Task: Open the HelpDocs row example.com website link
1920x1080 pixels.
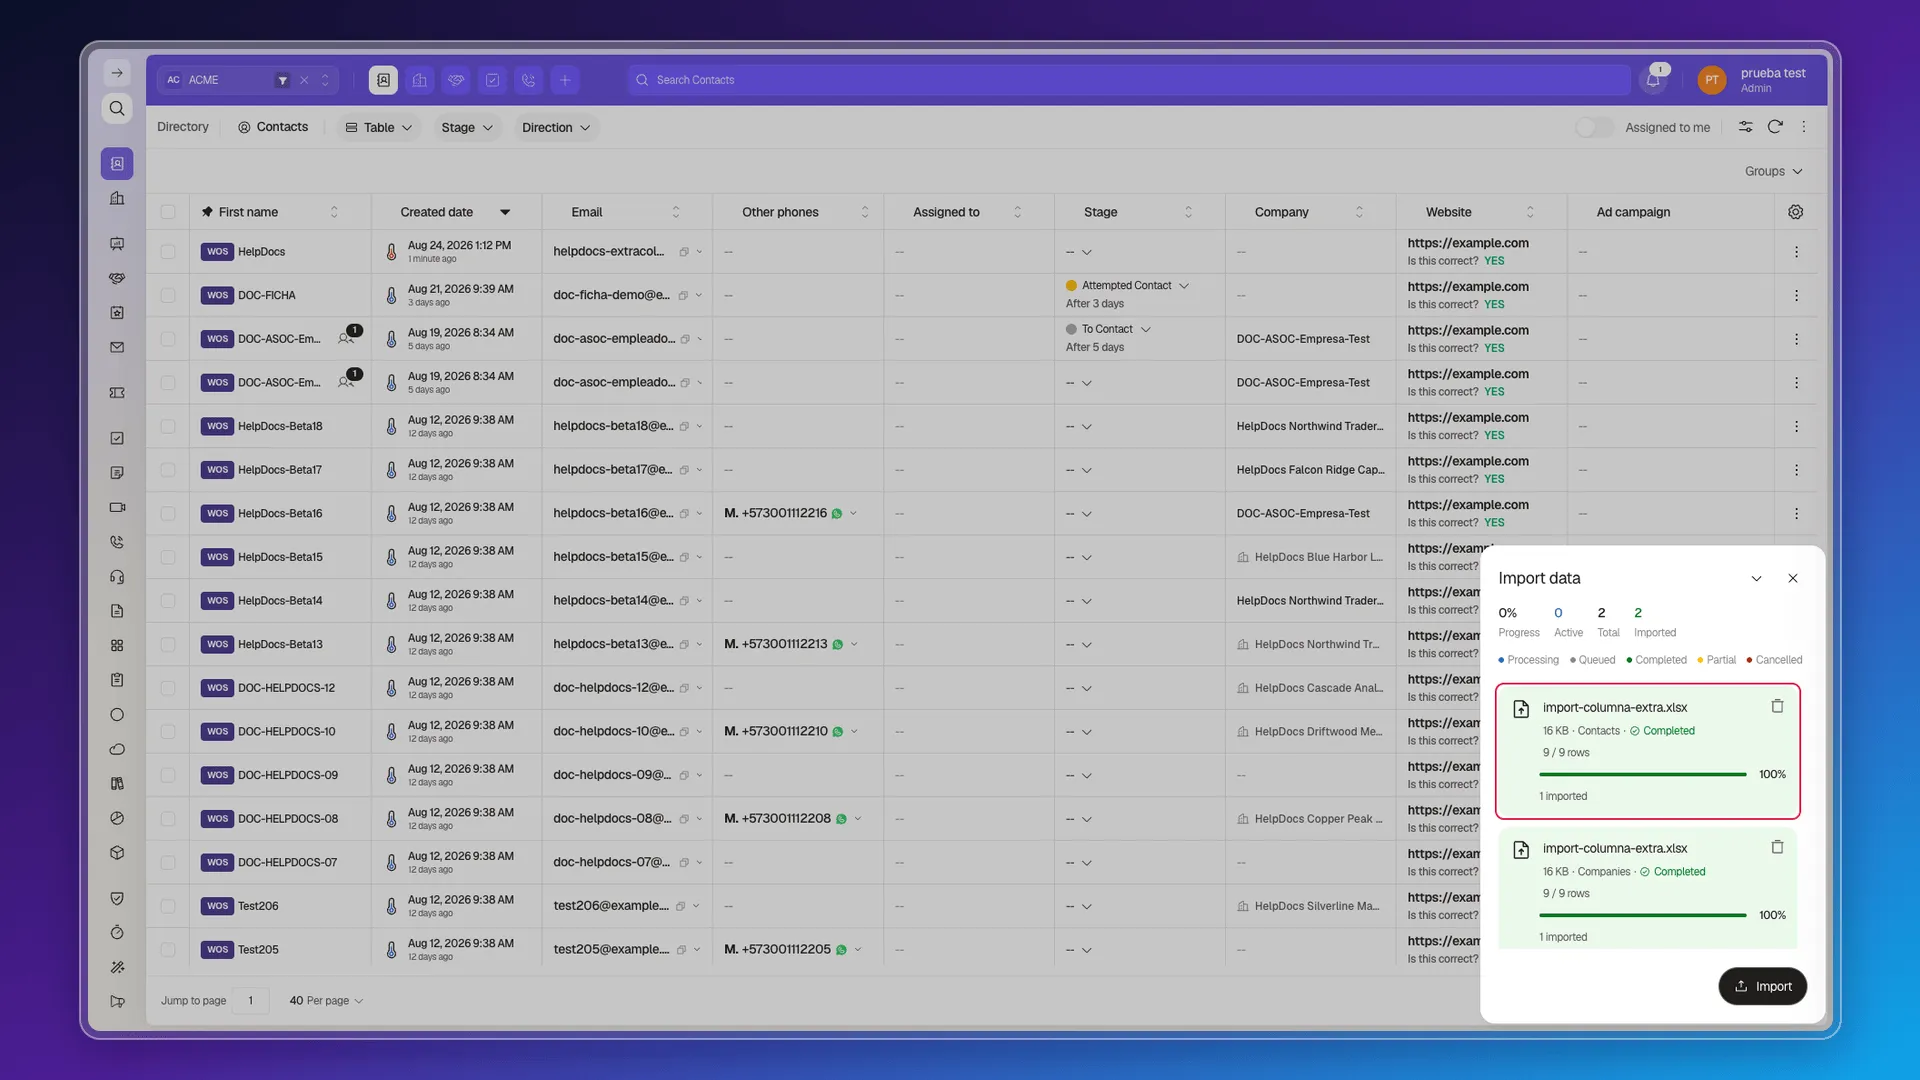Action: [1467, 243]
